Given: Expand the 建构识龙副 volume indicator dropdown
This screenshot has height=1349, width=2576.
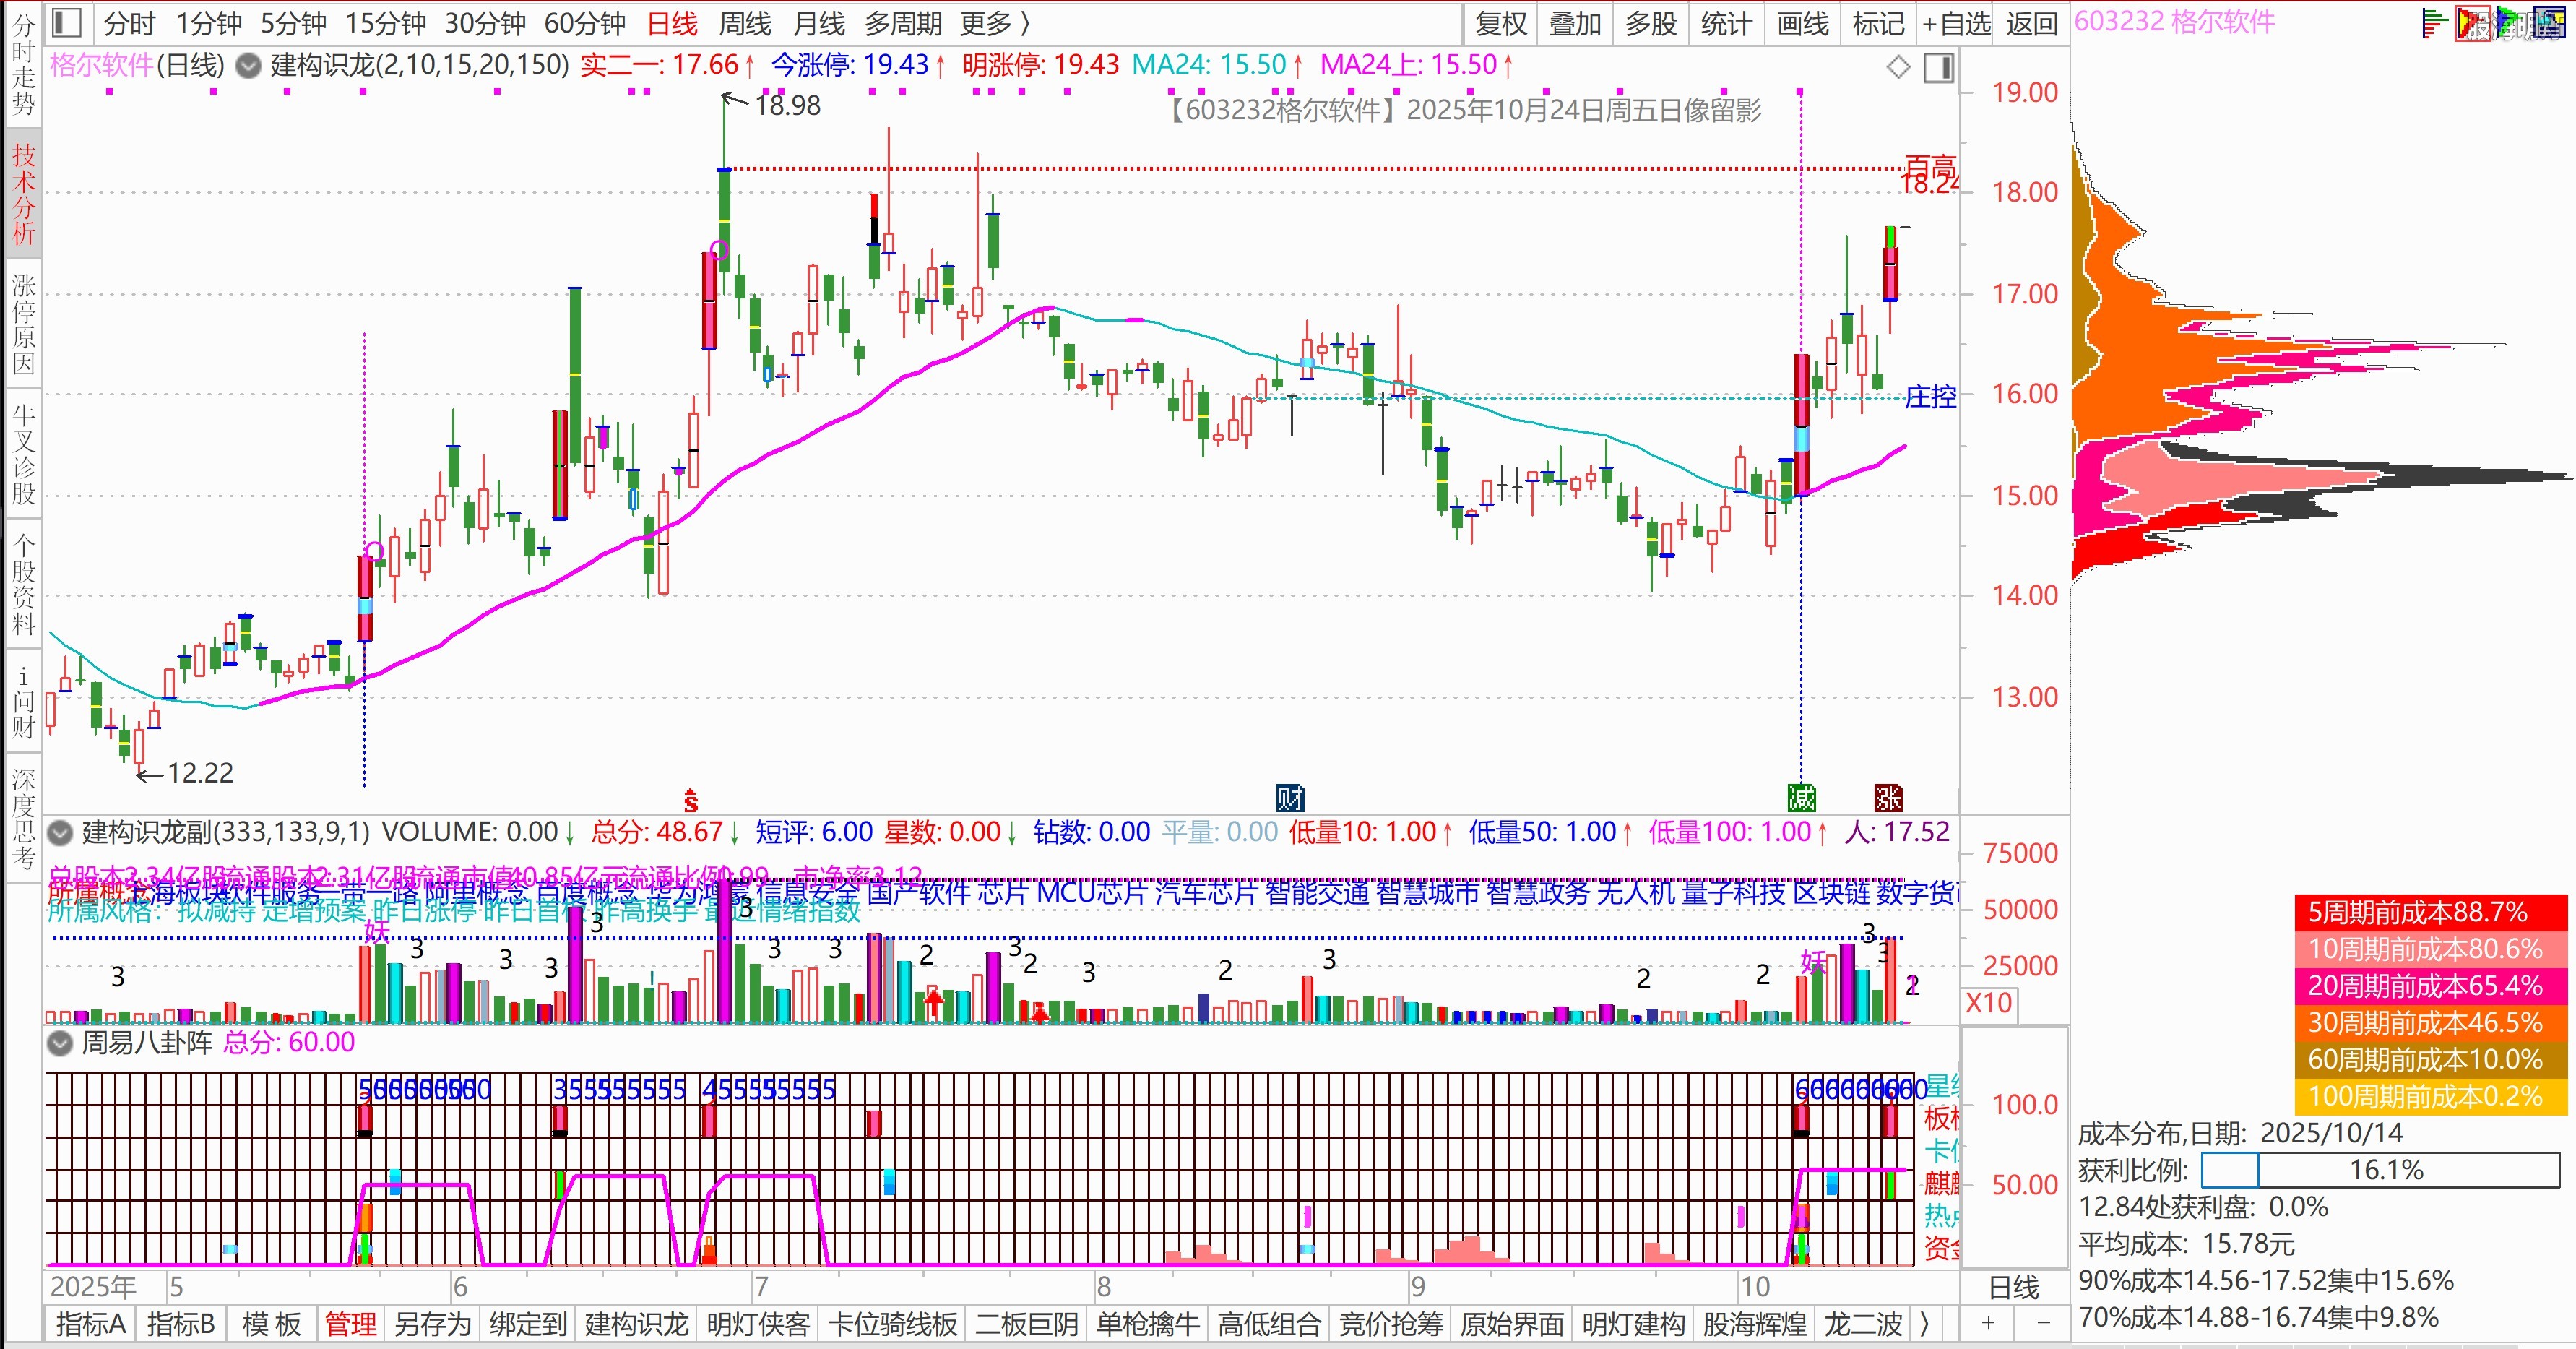Looking at the screenshot, I should pos(61,832).
